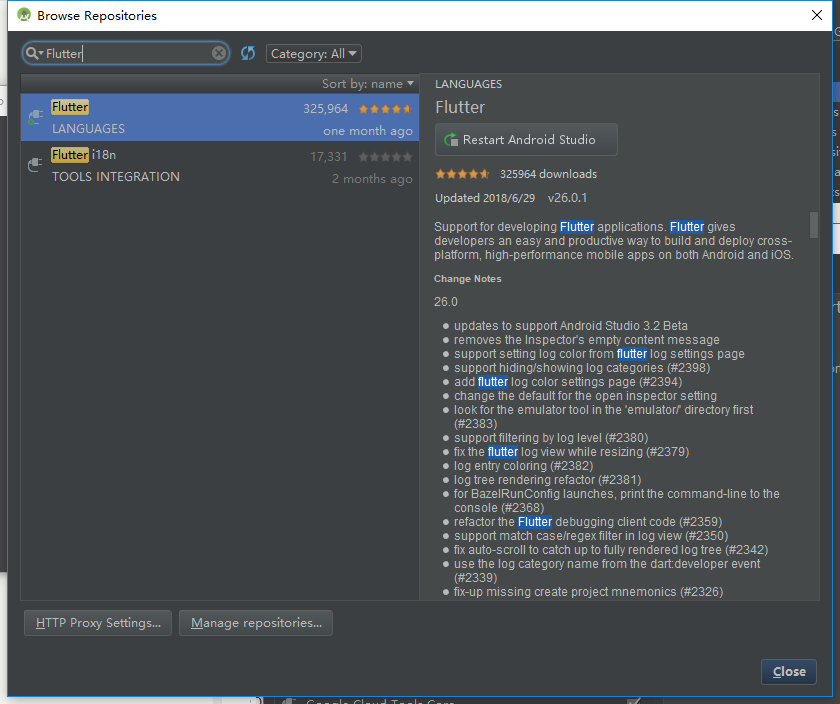Click the Flutter i18n star rating
The image size is (840, 704).
pos(385,156)
